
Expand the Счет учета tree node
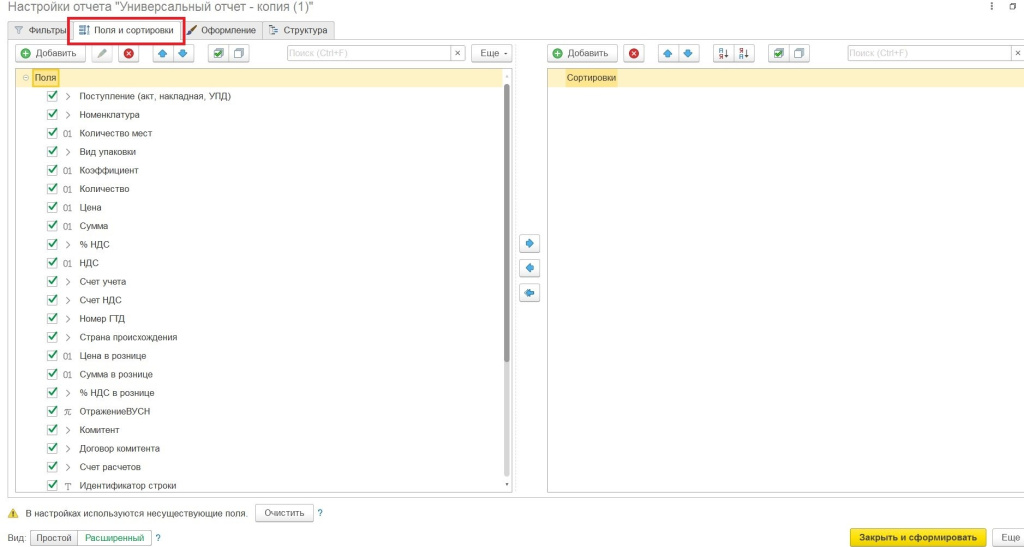[x=68, y=282]
